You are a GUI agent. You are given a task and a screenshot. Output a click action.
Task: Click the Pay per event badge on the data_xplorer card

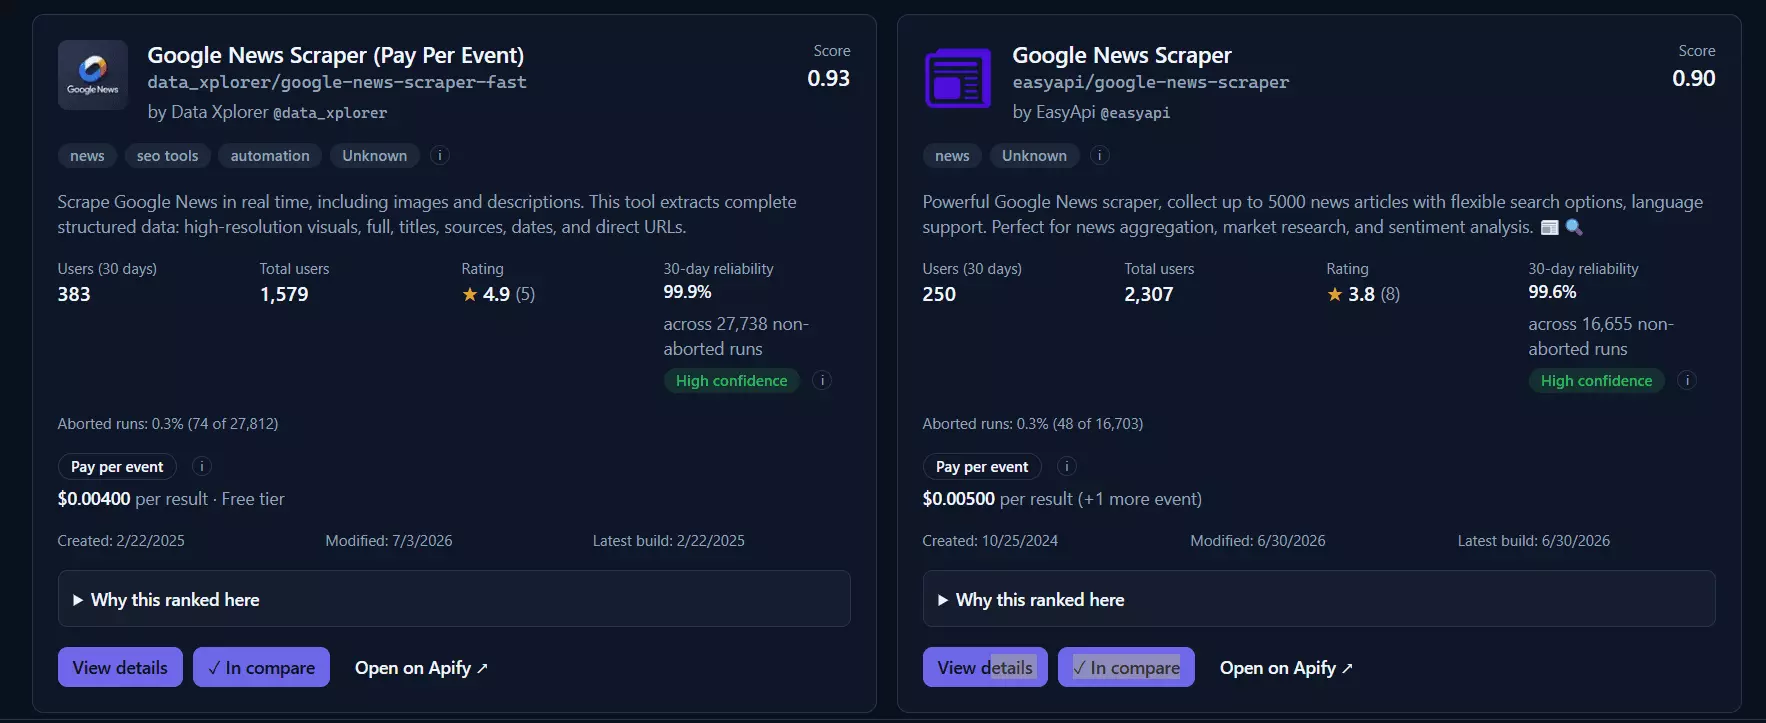coord(117,467)
